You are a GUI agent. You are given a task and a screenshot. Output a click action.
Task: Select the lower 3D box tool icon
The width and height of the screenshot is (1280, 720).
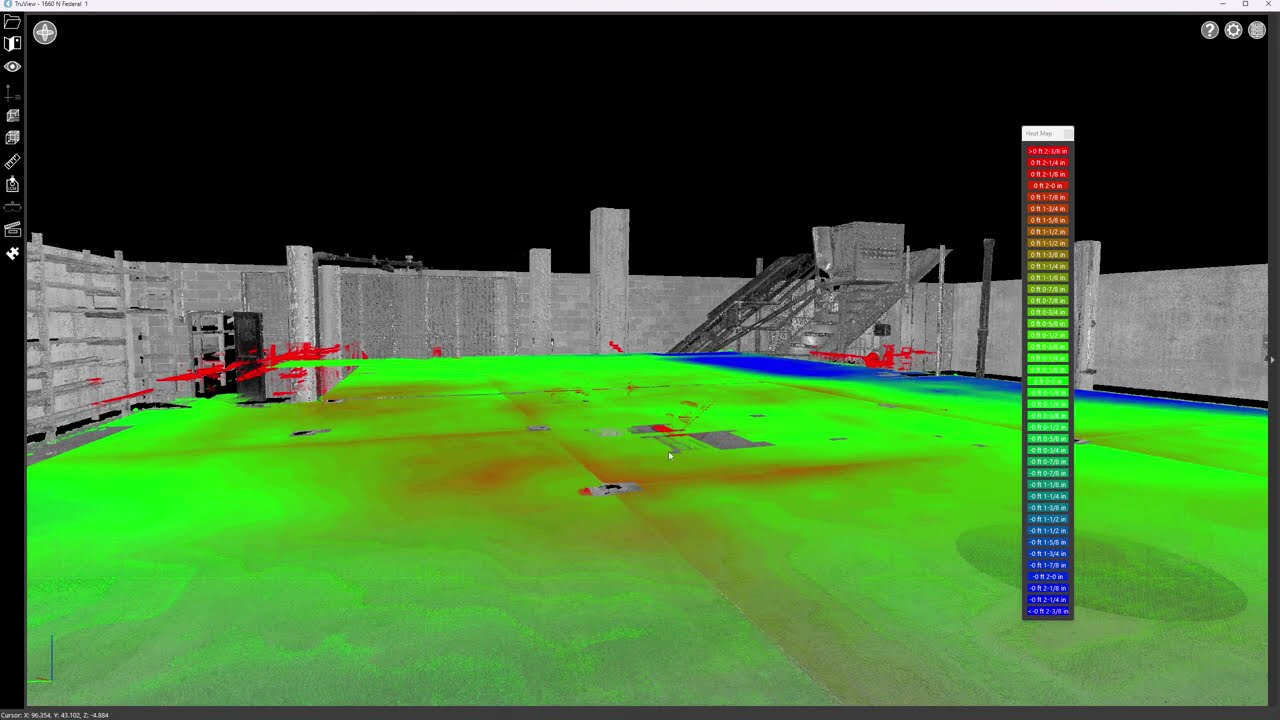(x=12, y=138)
